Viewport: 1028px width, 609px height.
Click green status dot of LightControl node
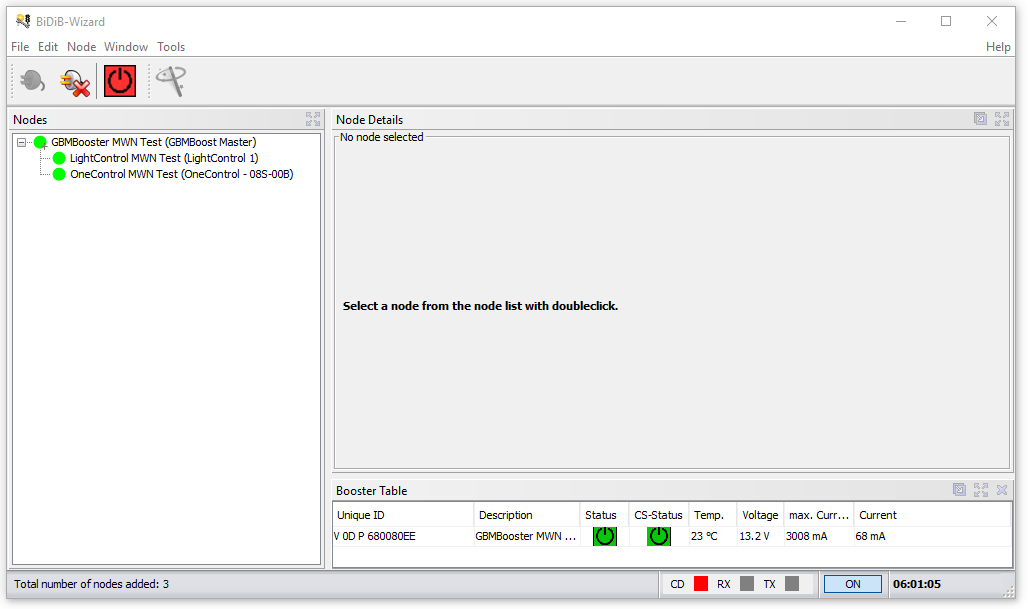[x=59, y=158]
